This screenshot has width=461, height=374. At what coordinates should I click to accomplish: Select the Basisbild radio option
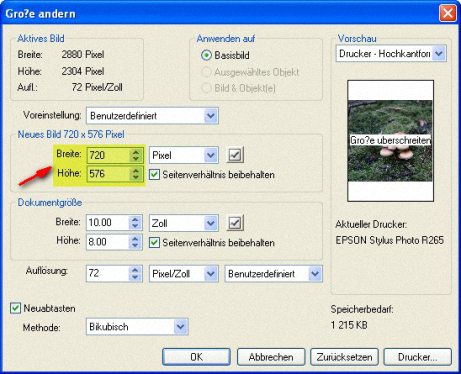coord(206,55)
